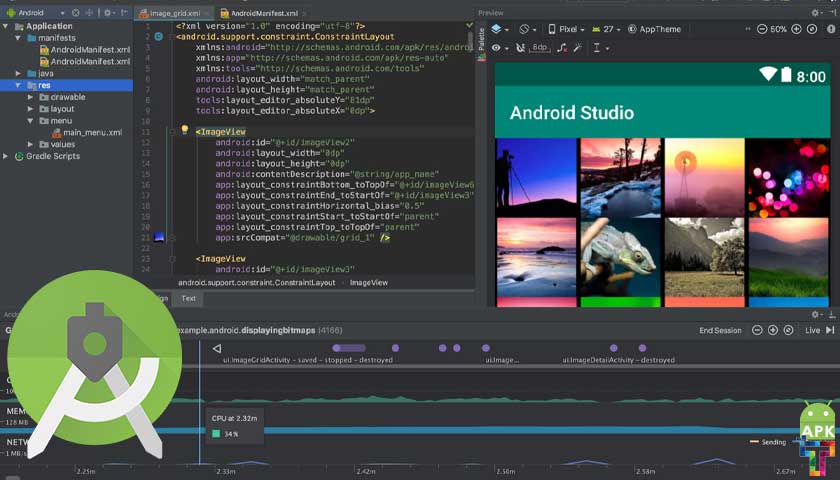Image resolution: width=840 pixels, height=480 pixels.
Task: Collapse the manifests folder
Action: coord(18,38)
